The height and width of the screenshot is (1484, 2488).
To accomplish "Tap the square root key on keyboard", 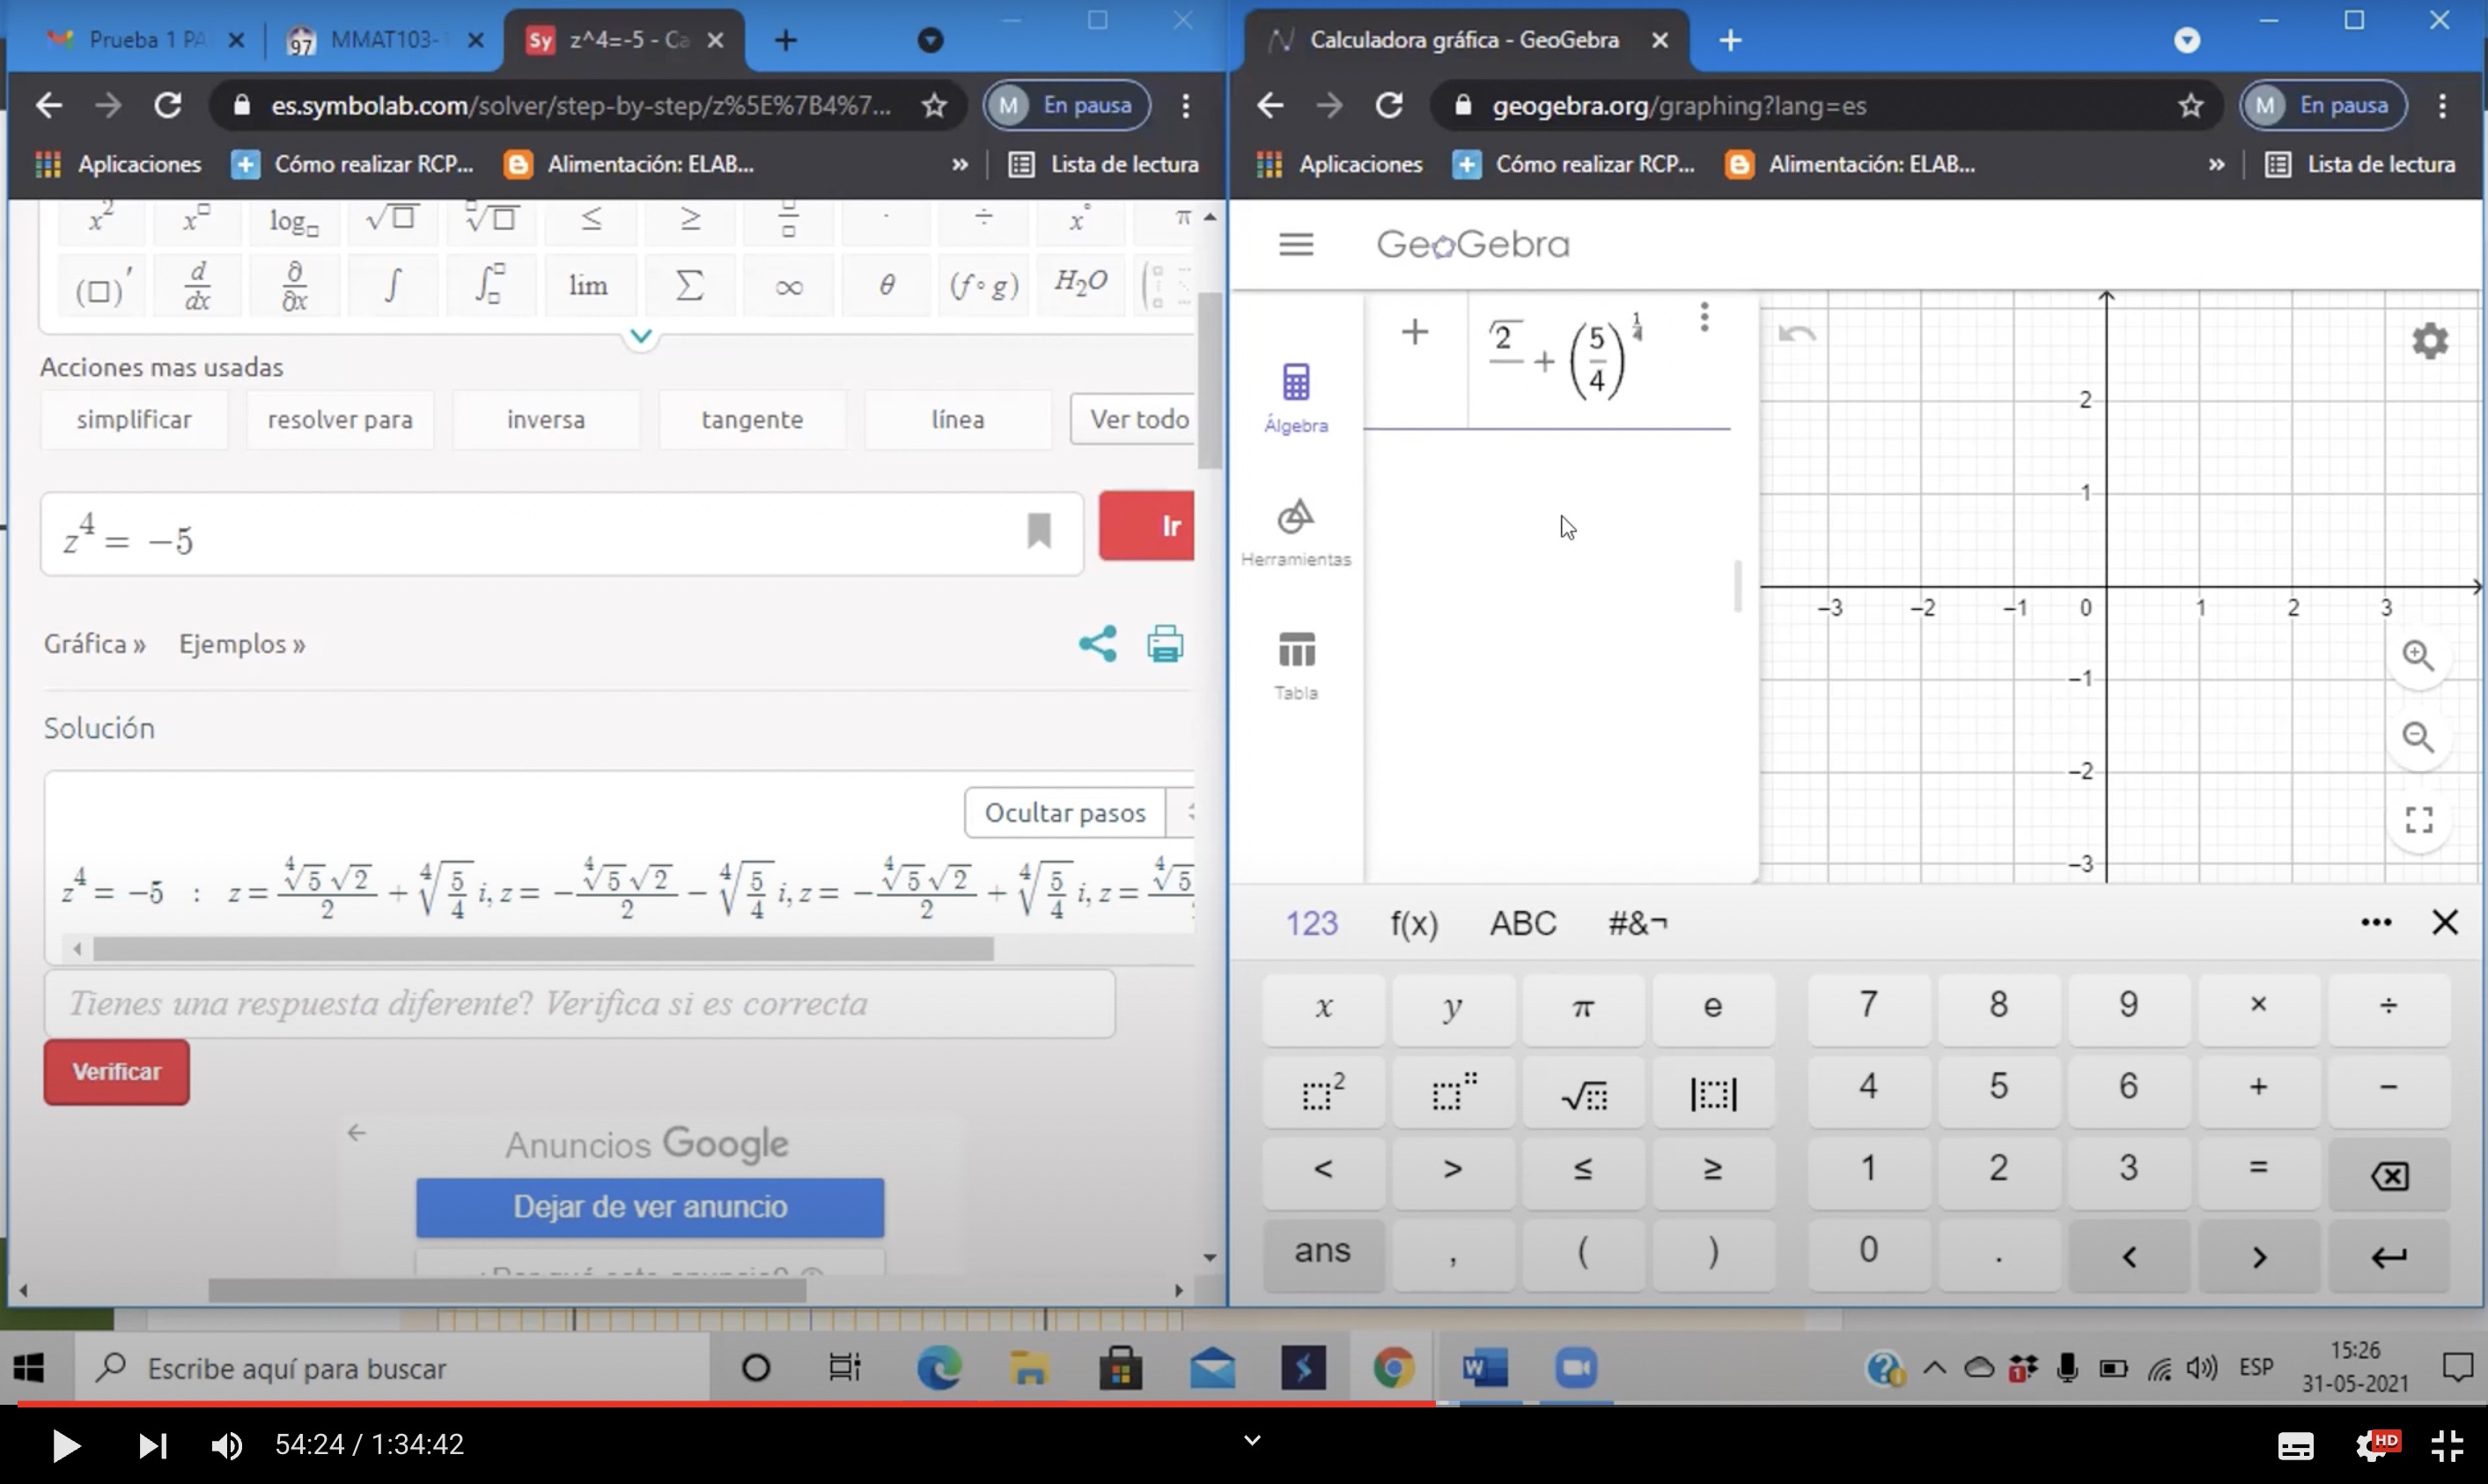I will [1583, 1093].
